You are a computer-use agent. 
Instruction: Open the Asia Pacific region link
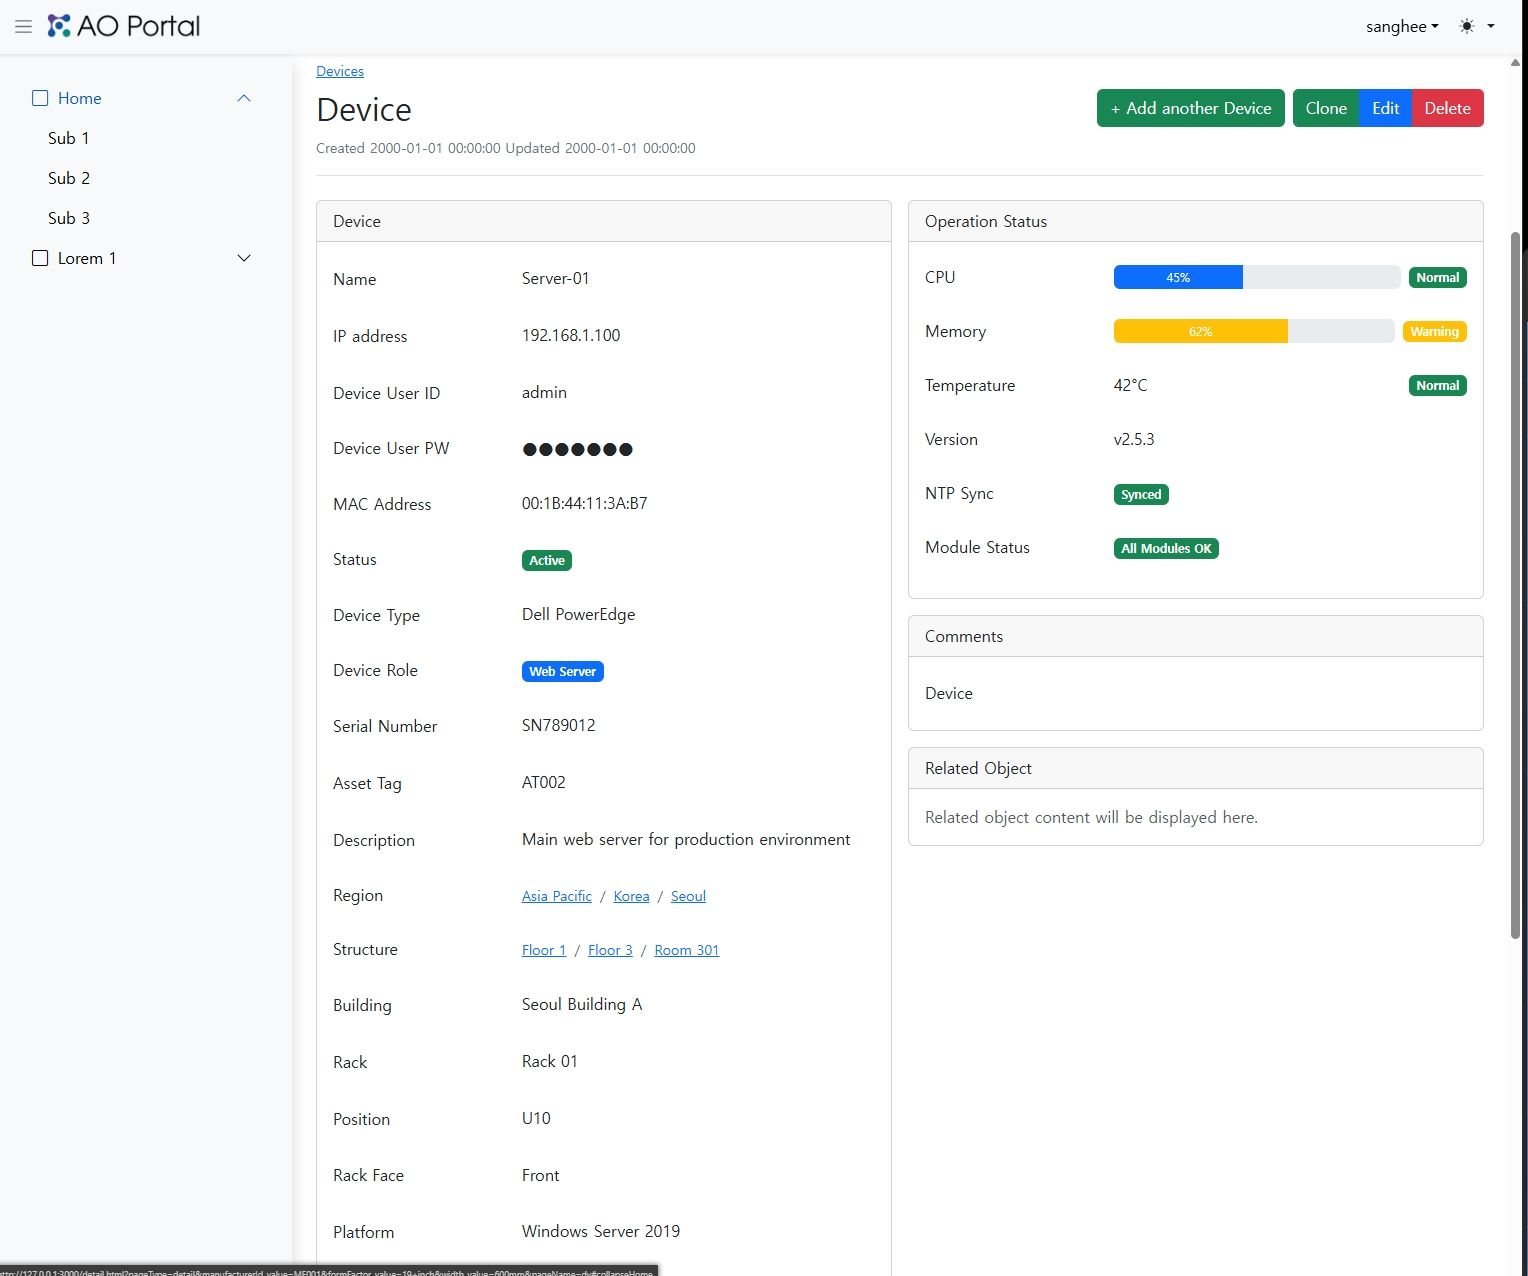tap(557, 896)
